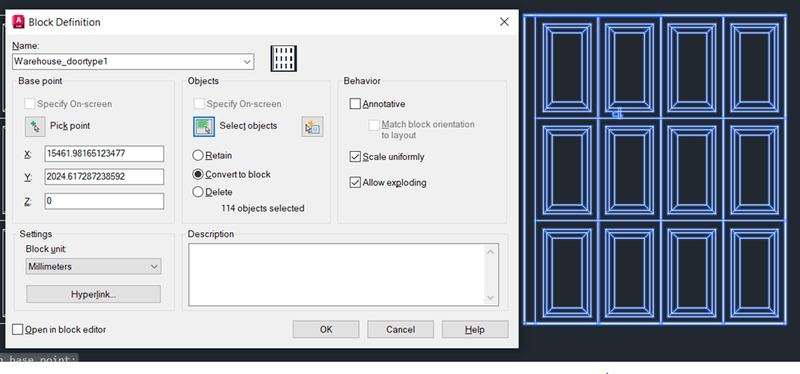800x374 pixels.
Task: Open the Block unit Millimeters dropdown
Action: point(93,266)
